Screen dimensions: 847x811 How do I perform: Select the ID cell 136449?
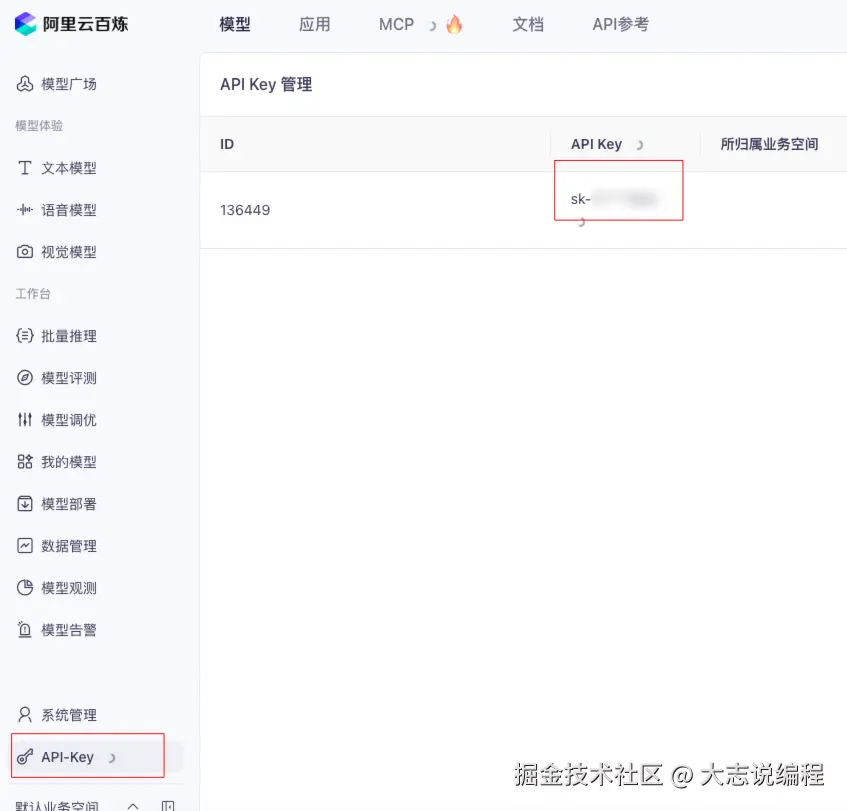click(245, 210)
